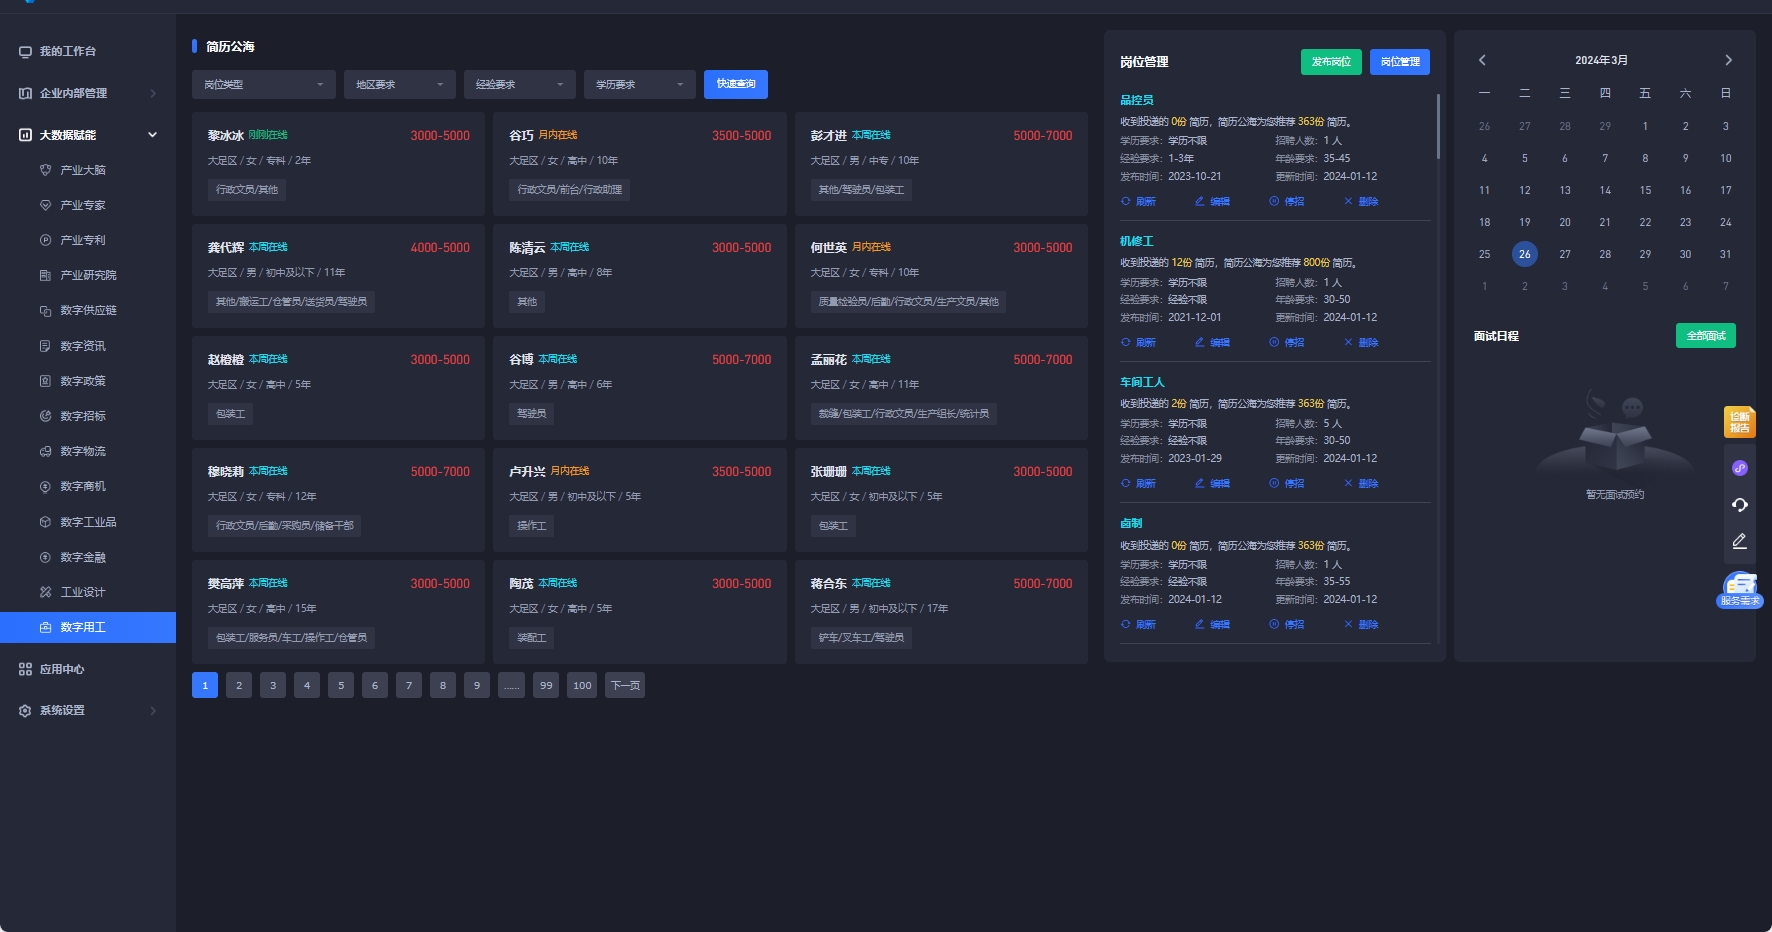Open the 岗位类型 dropdown

tap(264, 84)
